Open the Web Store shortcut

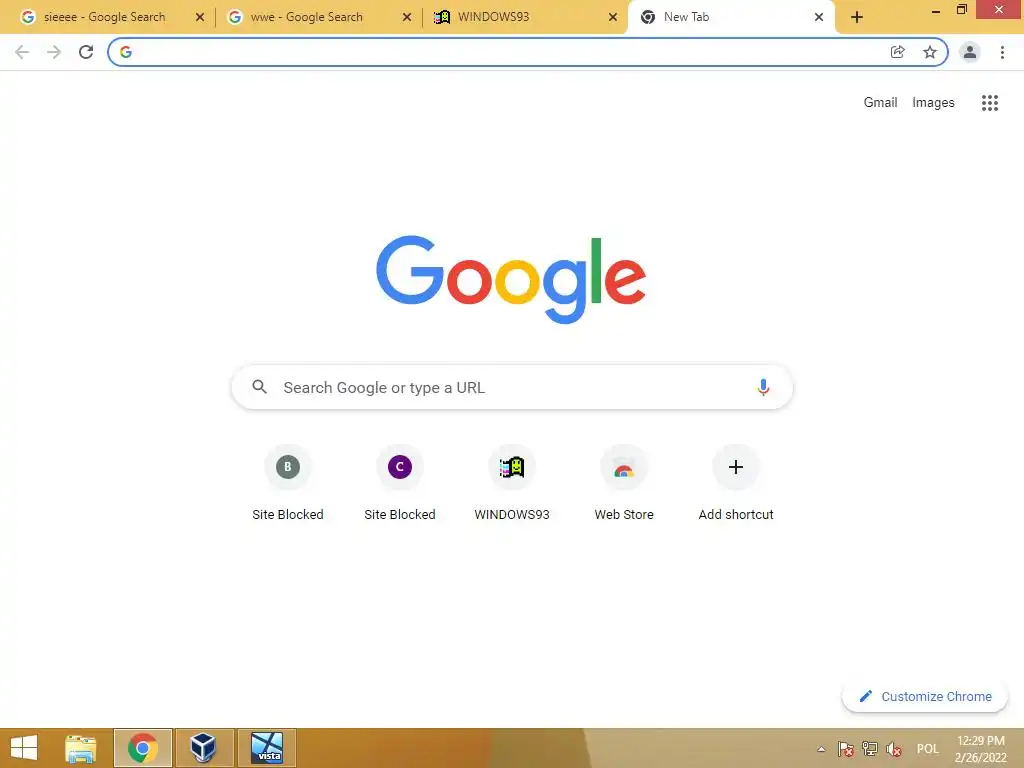(624, 483)
